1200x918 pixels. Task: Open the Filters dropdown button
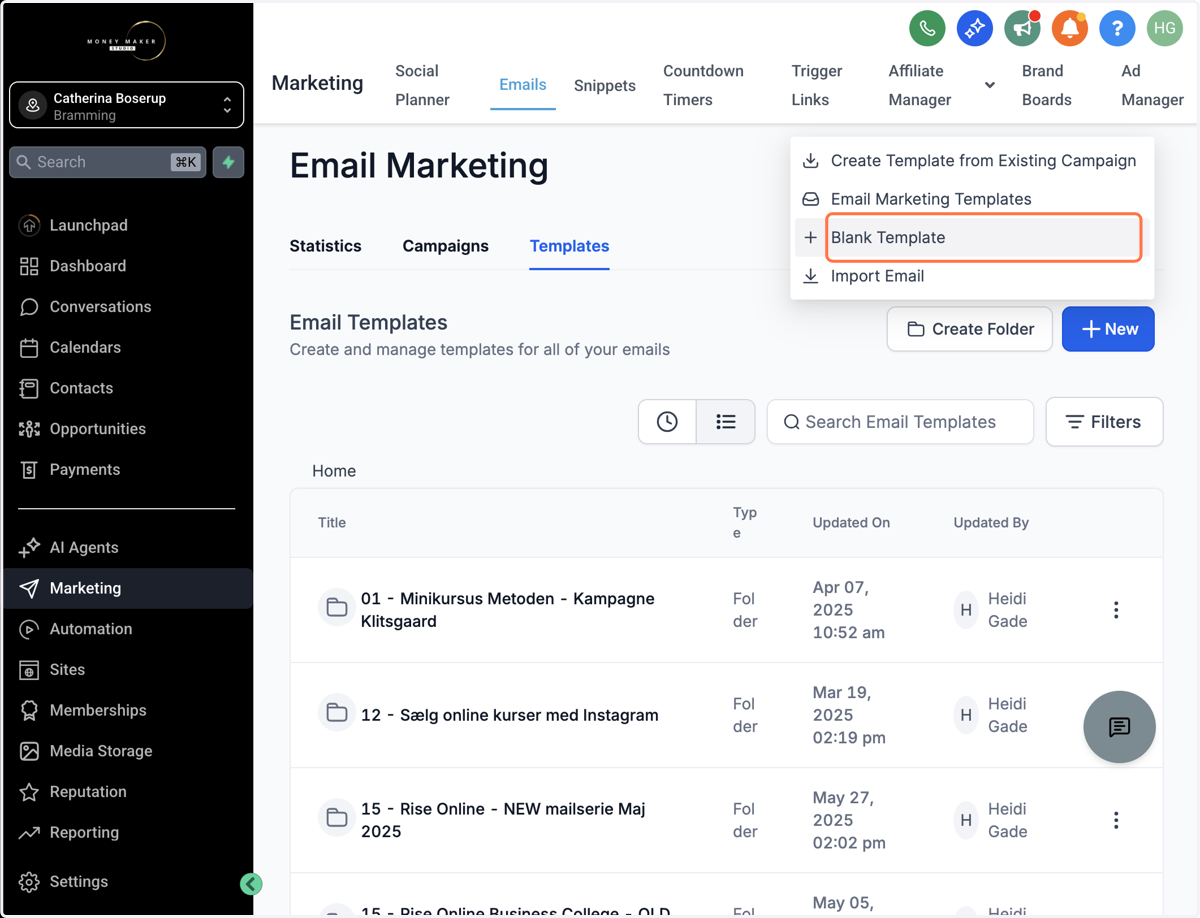[1104, 422]
